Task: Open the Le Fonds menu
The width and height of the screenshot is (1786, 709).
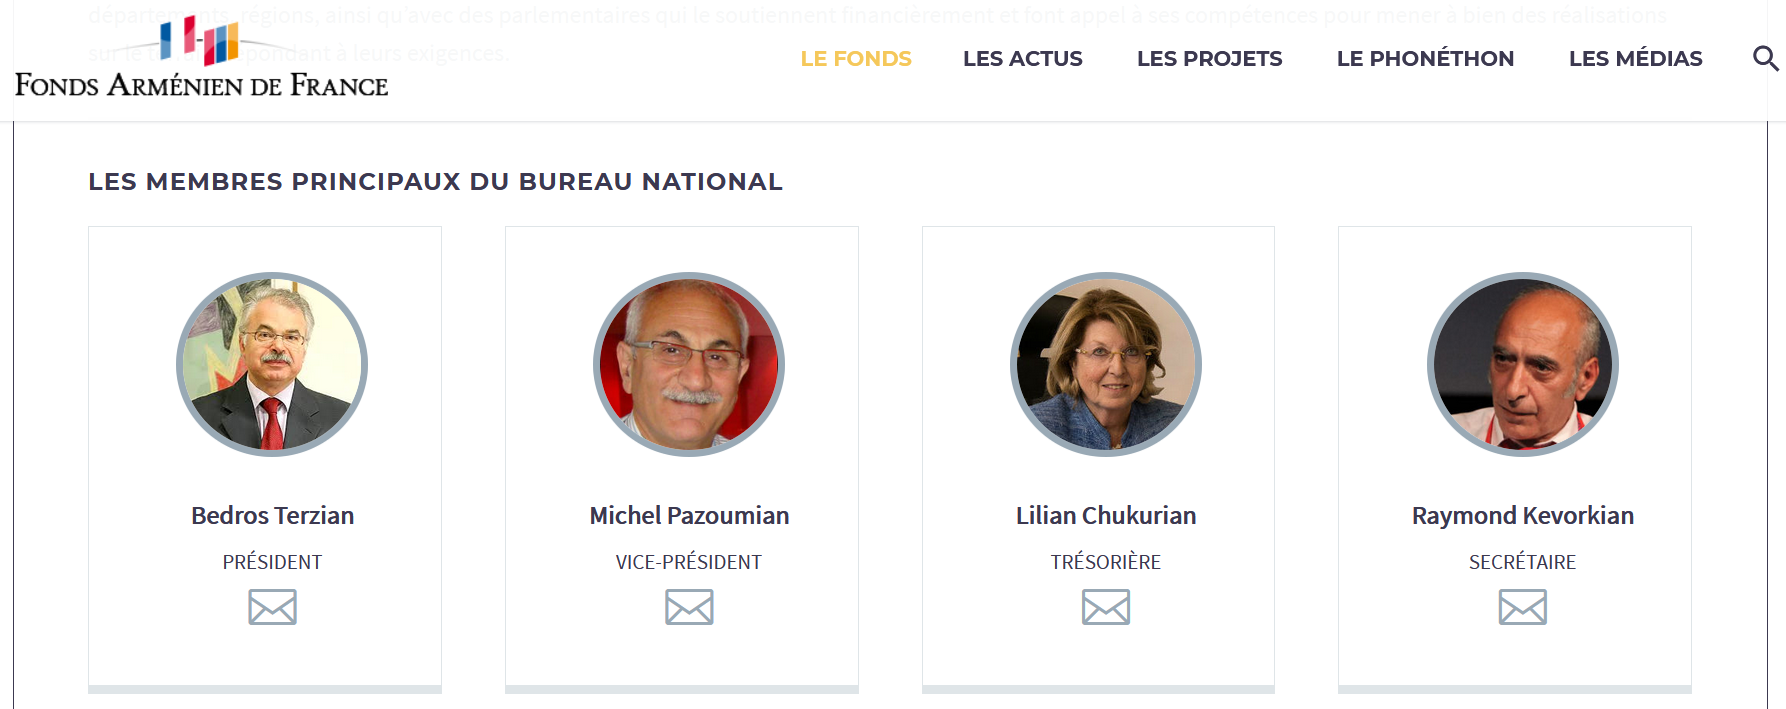Action: pyautogui.click(x=856, y=59)
